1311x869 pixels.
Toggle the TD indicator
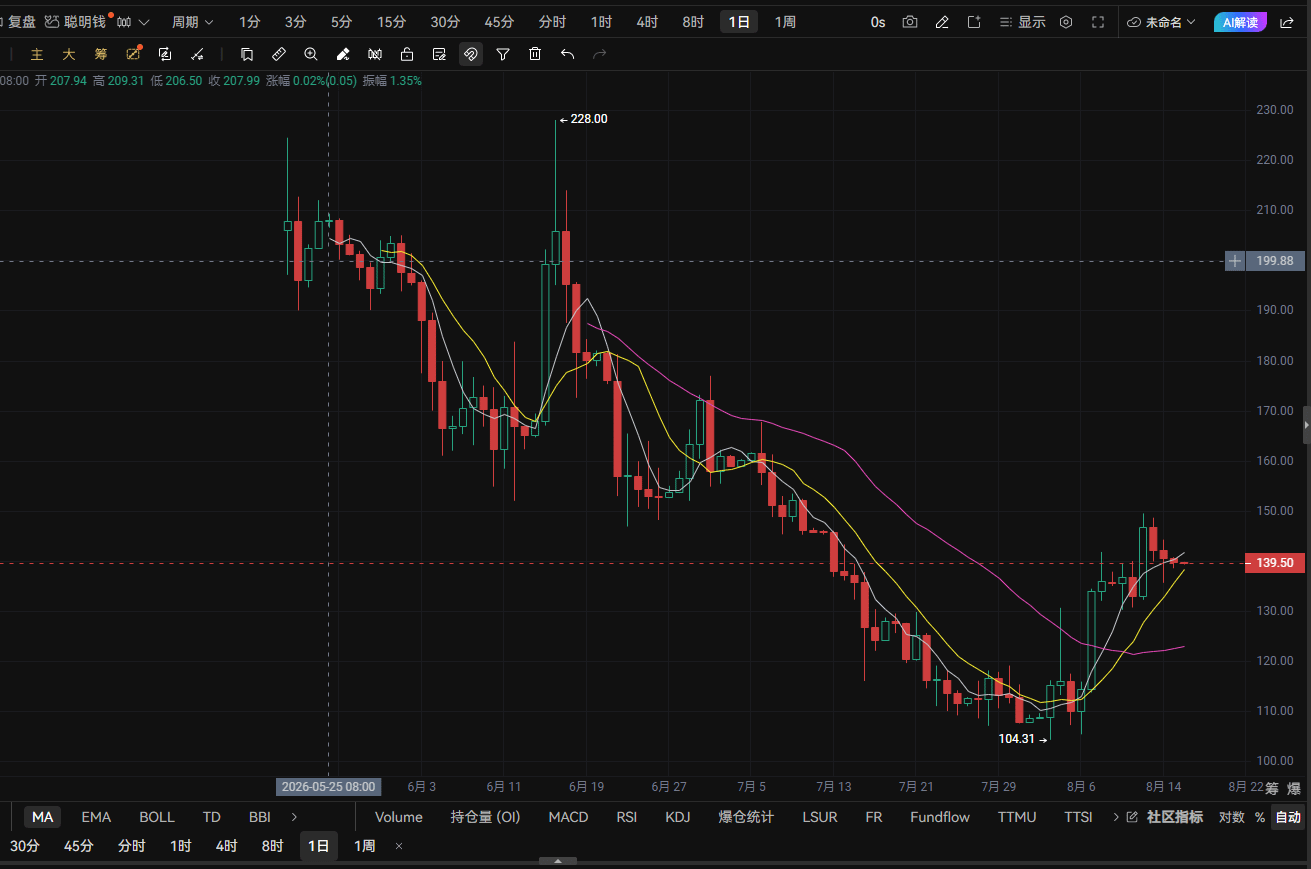point(212,817)
